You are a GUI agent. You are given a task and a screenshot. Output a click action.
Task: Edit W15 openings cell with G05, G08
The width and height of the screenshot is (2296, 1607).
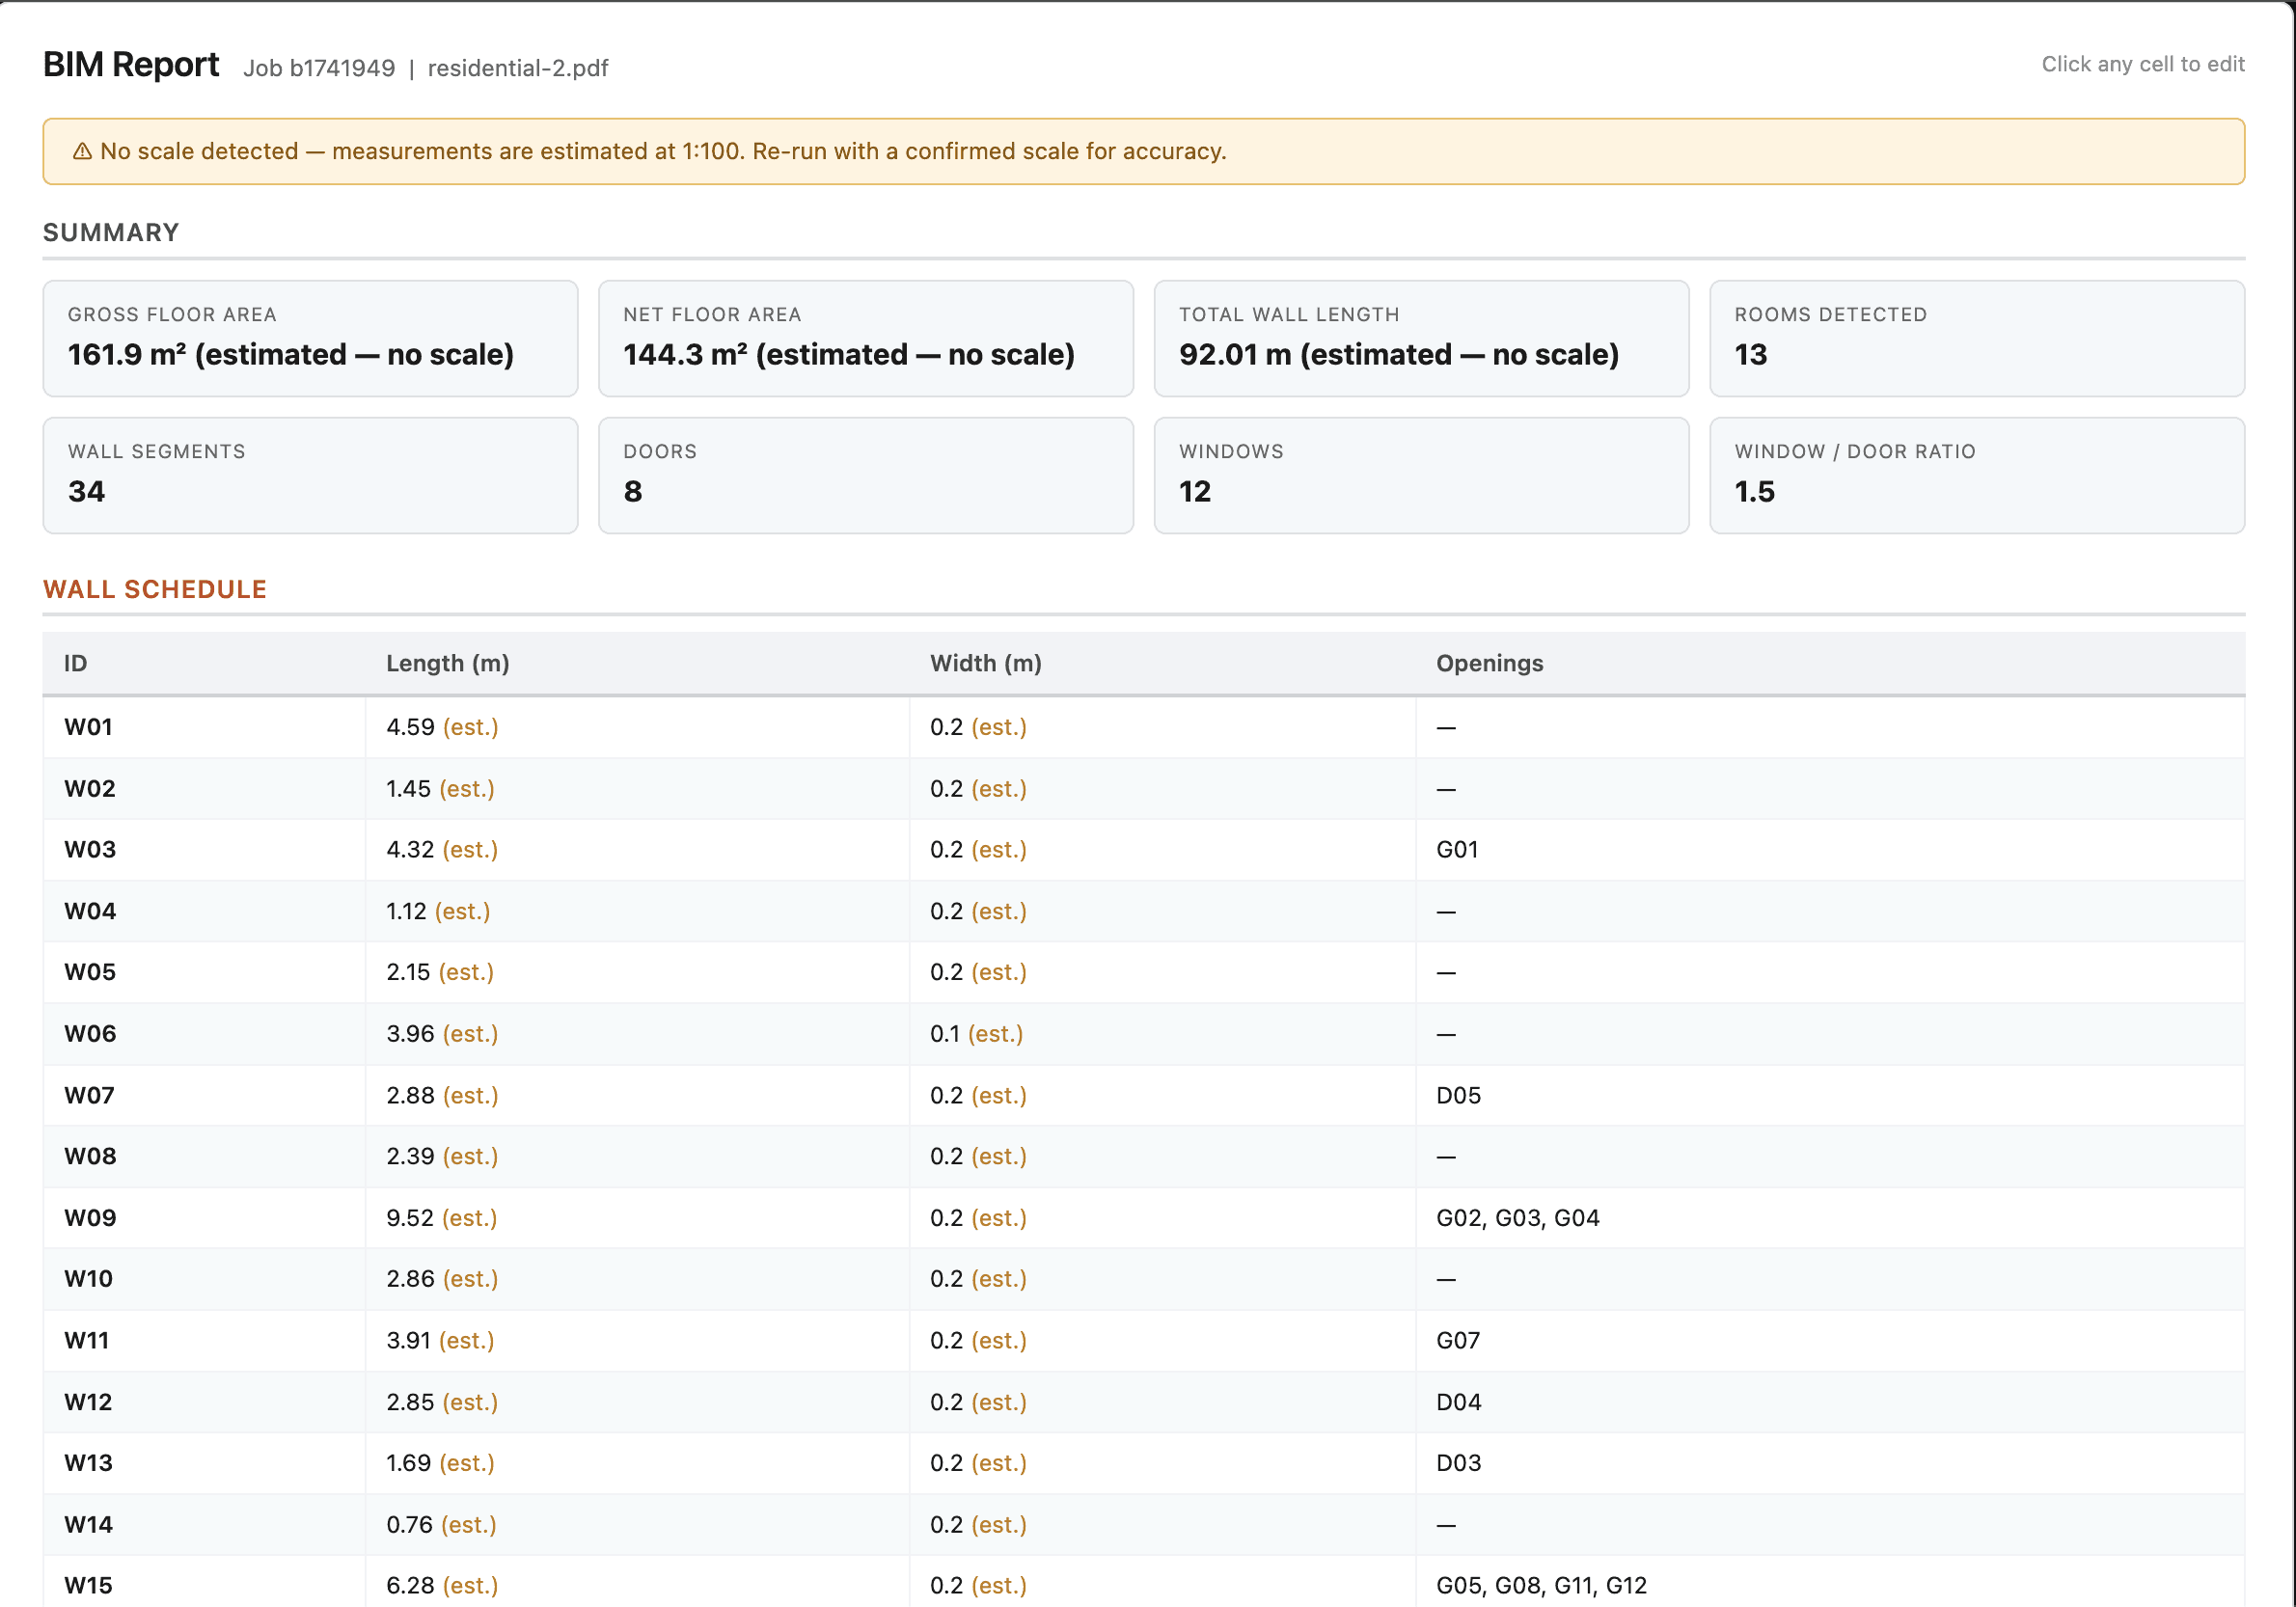[x=1540, y=1585]
